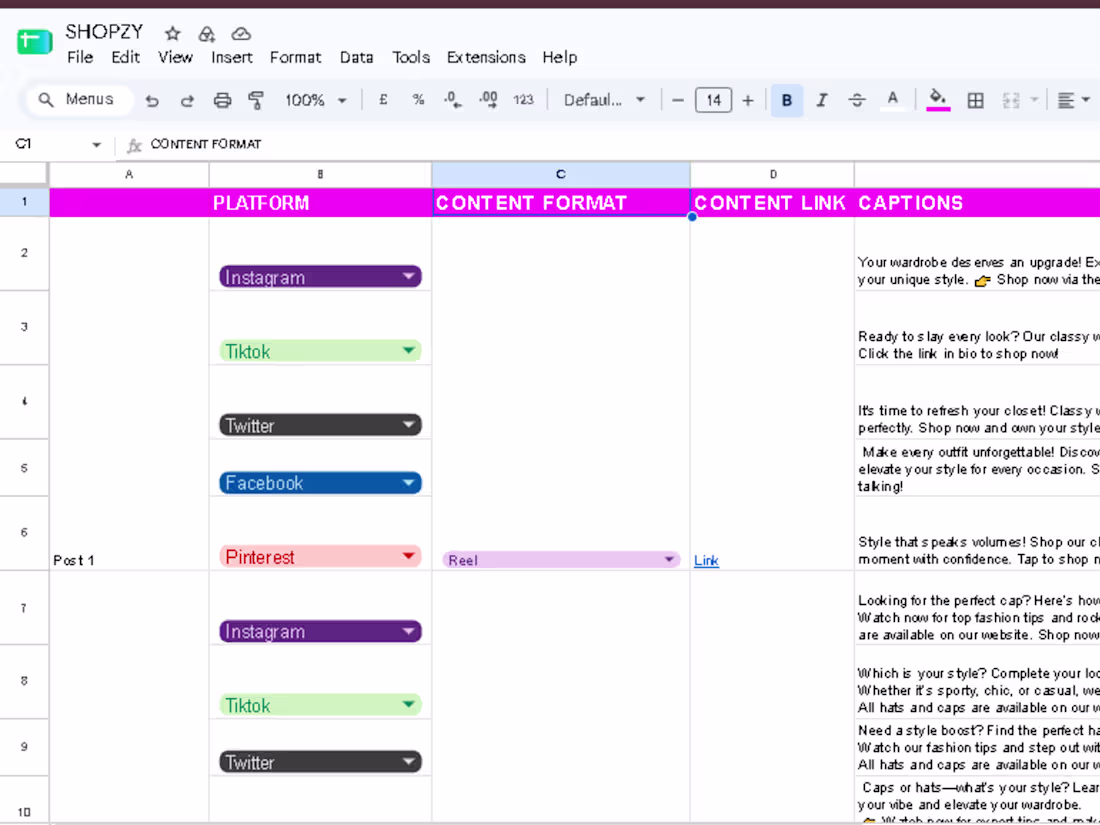
Task: Open the text color picker
Action: 892,100
